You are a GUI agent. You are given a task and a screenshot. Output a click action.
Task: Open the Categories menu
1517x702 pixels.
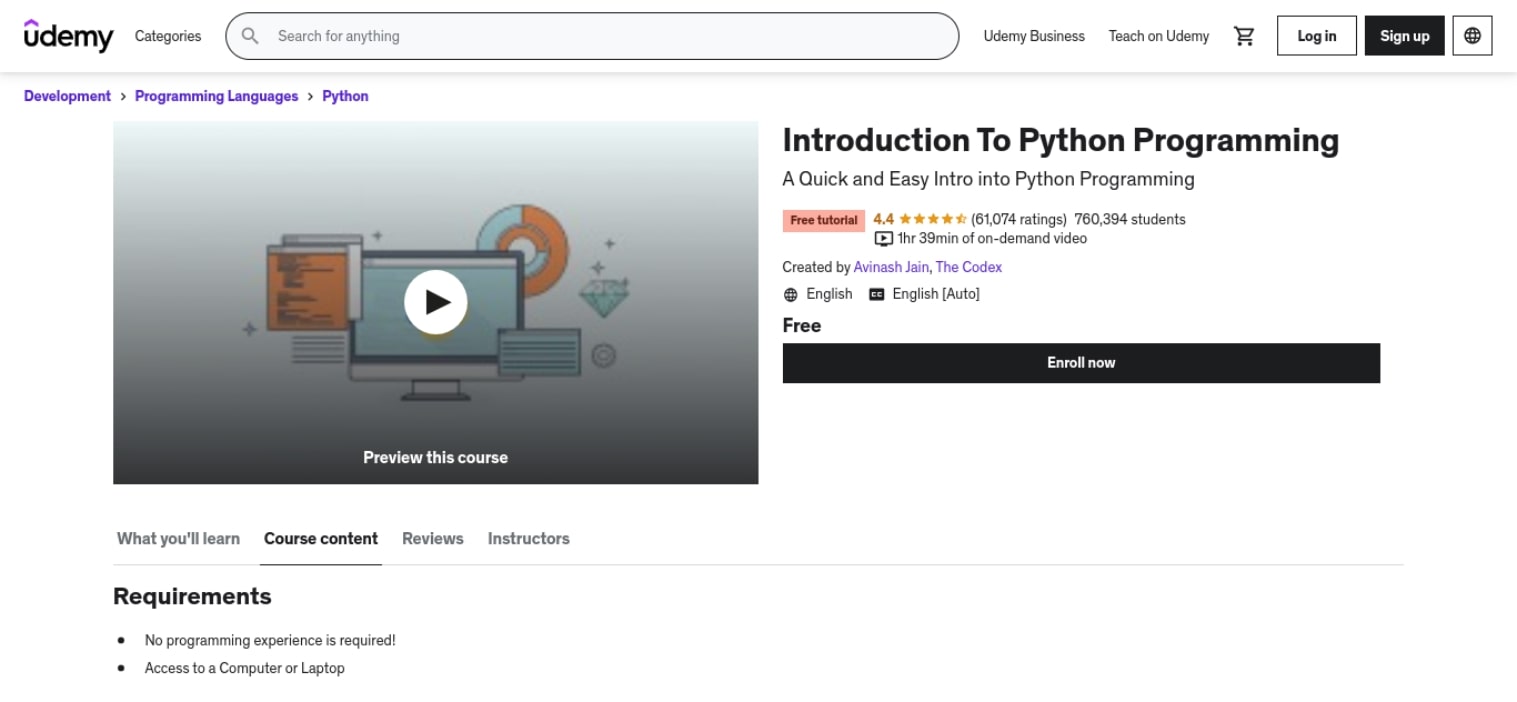[167, 35]
